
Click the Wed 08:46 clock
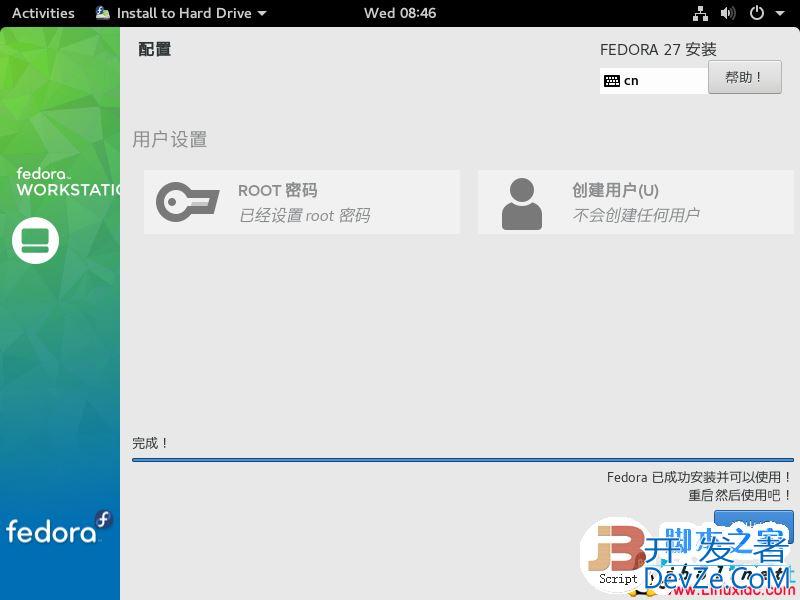[400, 13]
